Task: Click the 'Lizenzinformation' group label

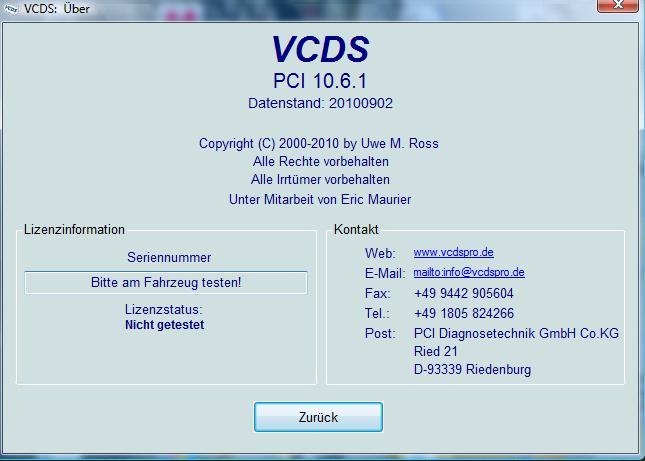Action: point(74,229)
